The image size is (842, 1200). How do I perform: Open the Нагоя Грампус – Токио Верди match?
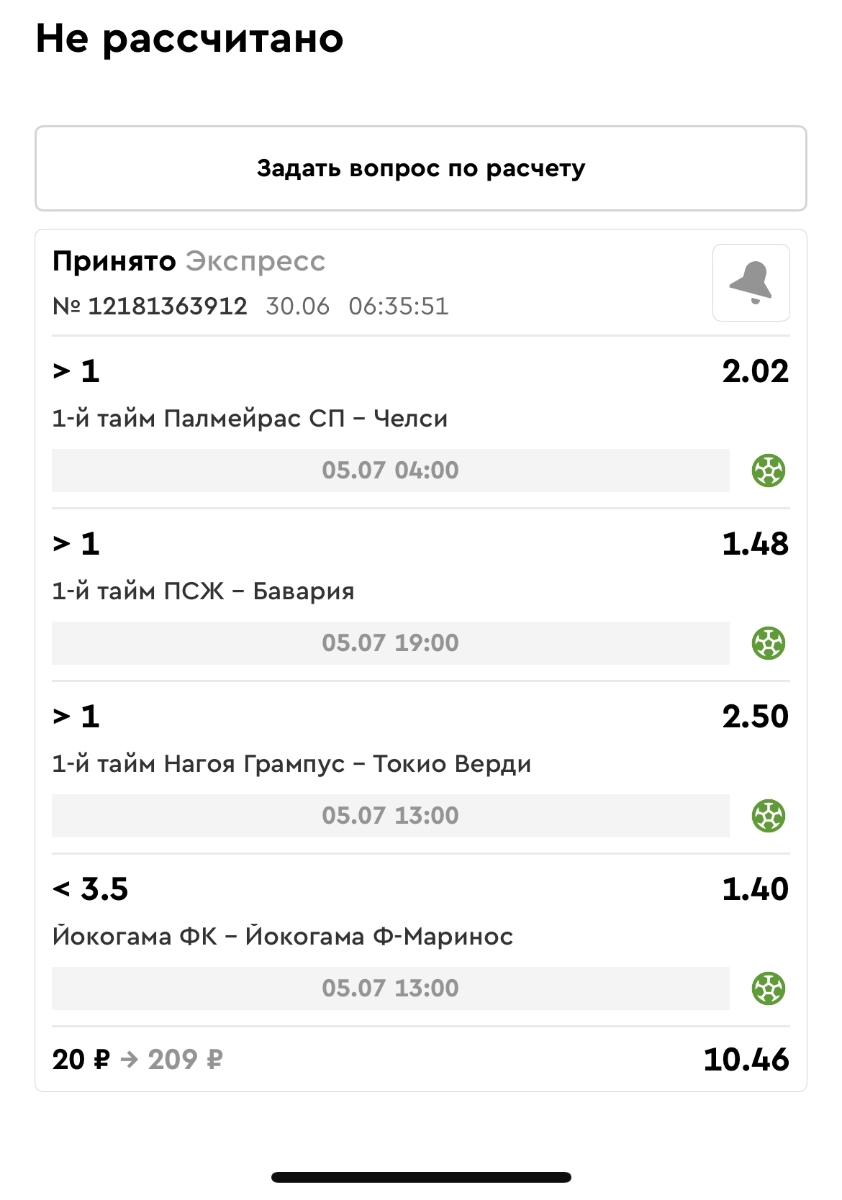tap(291, 765)
